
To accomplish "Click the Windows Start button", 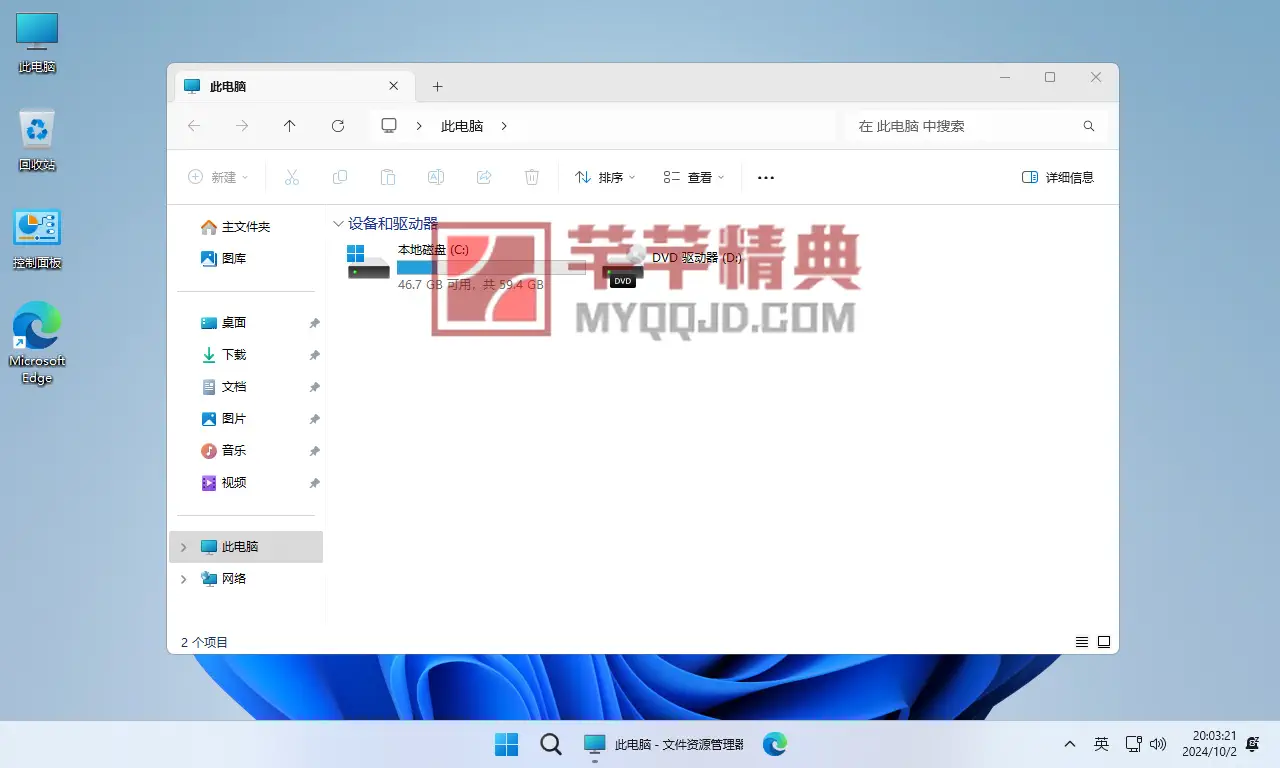I will tap(507, 744).
